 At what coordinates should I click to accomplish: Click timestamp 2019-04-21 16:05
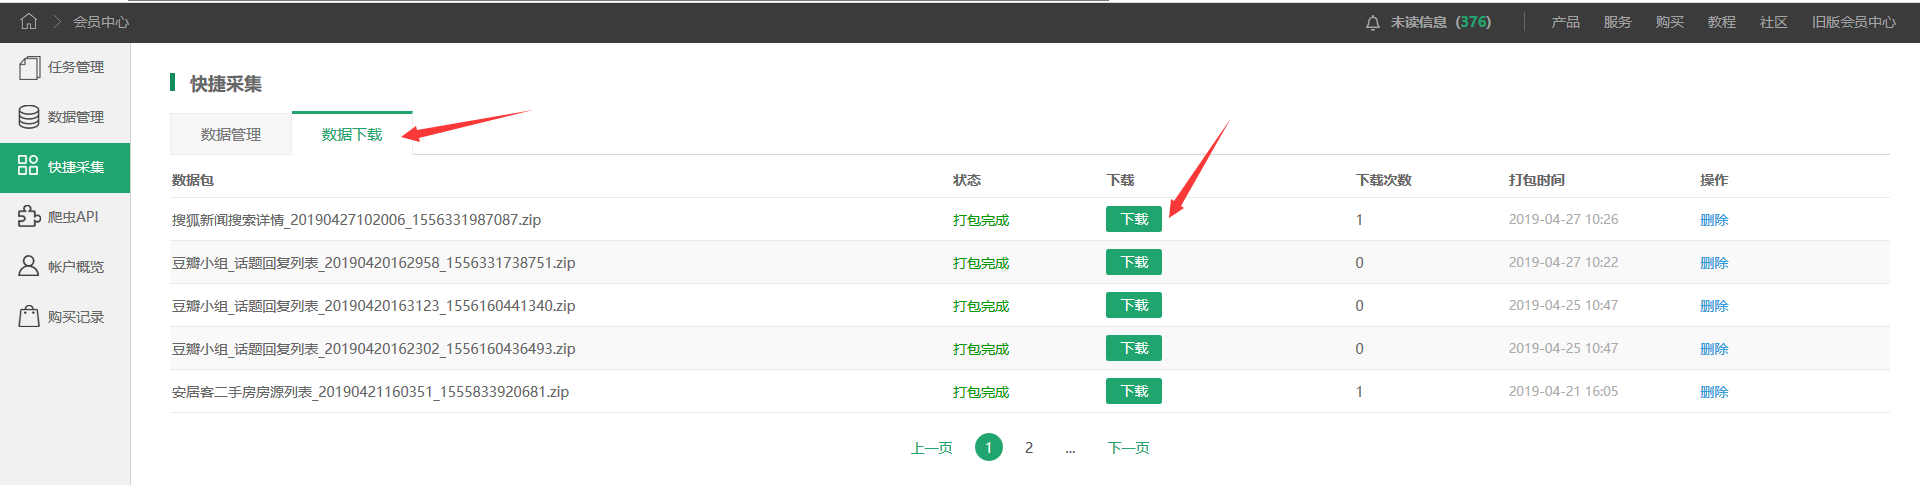1563,391
